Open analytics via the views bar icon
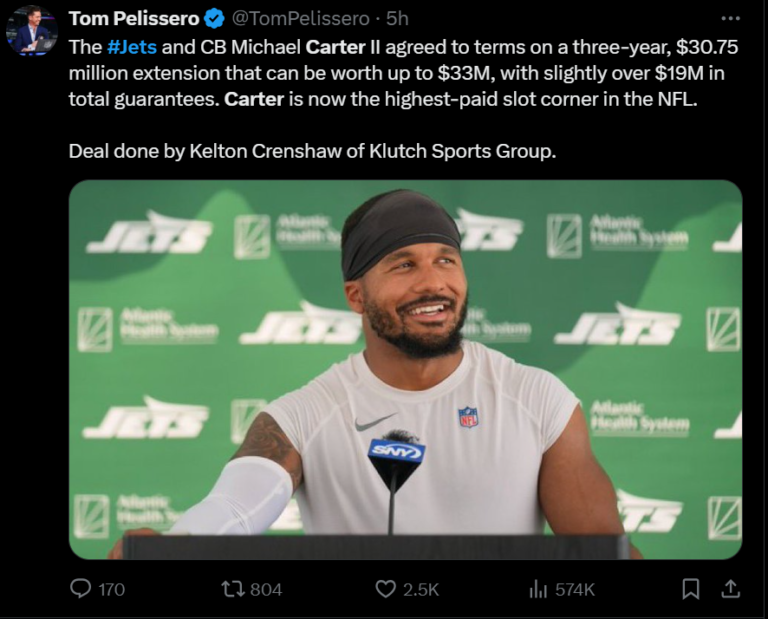This screenshot has width=768, height=619. (x=537, y=589)
